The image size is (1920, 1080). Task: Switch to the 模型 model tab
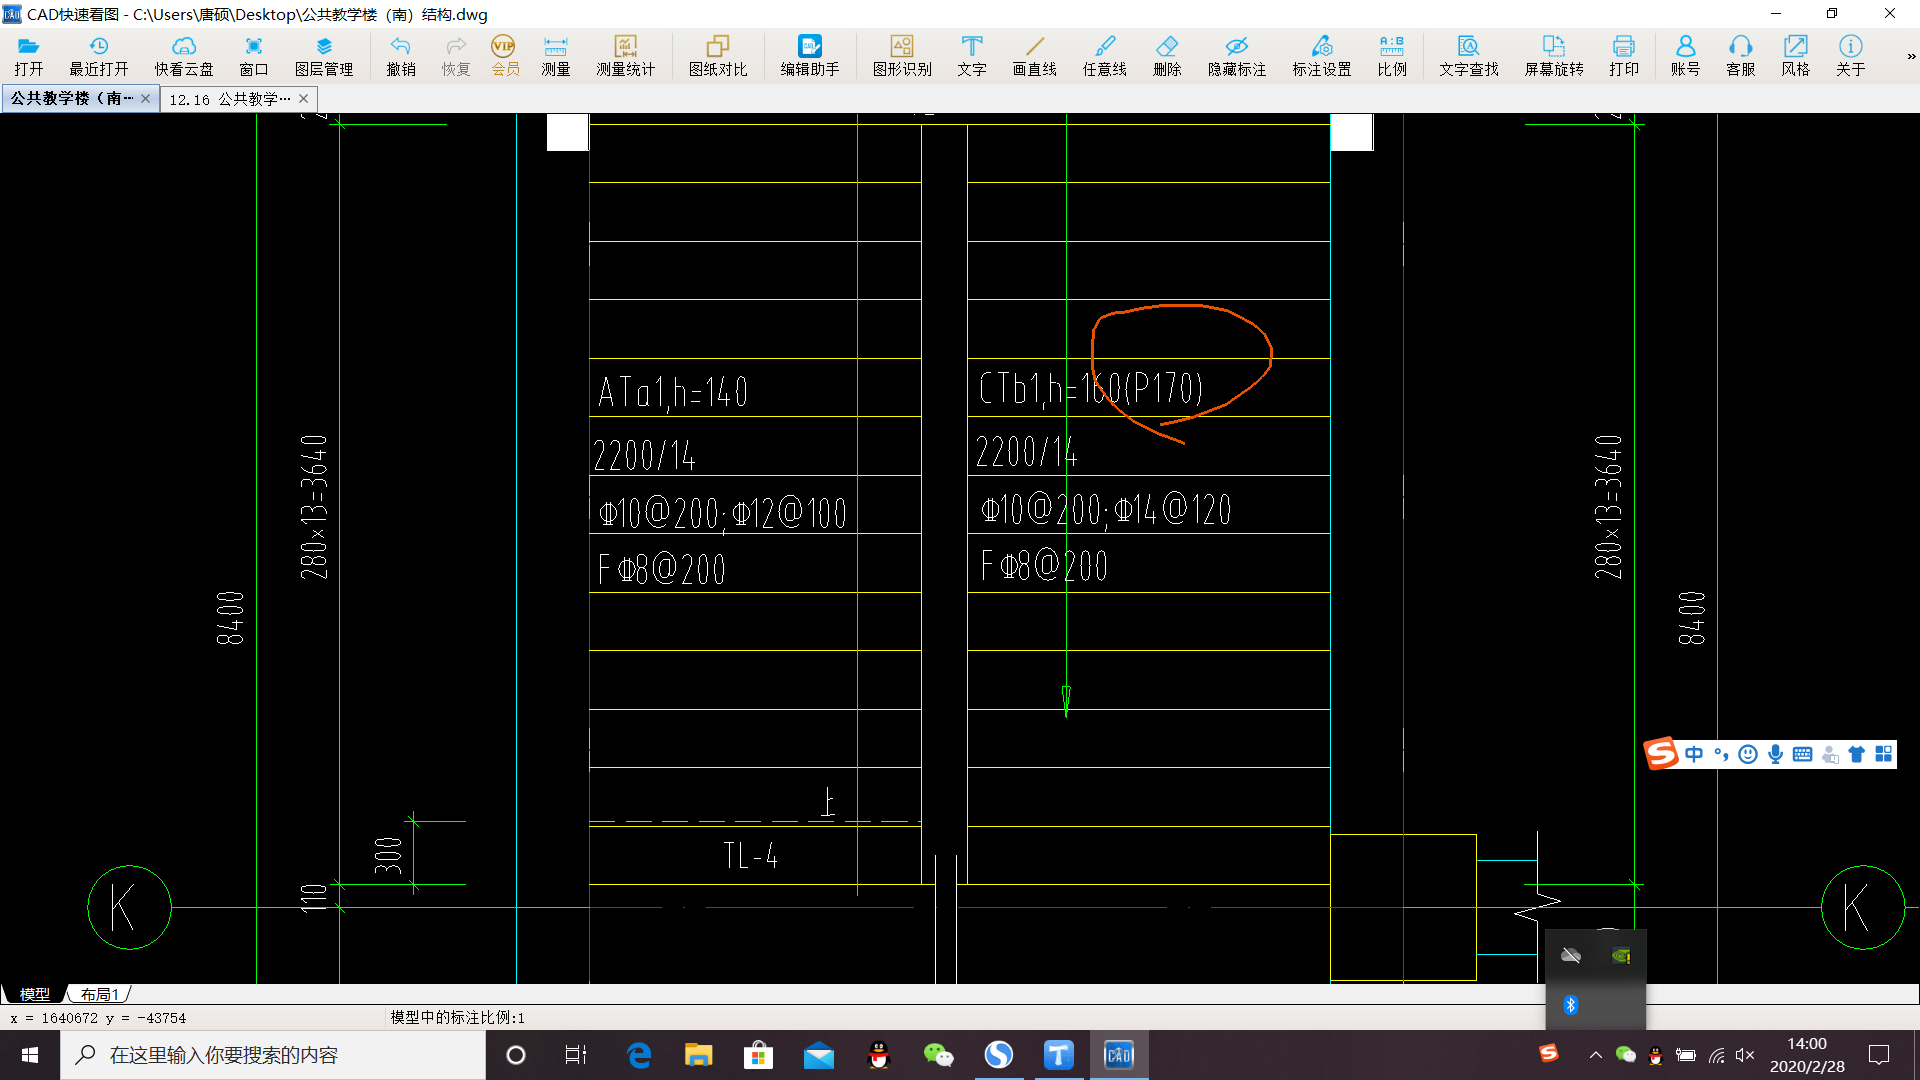pyautogui.click(x=35, y=994)
